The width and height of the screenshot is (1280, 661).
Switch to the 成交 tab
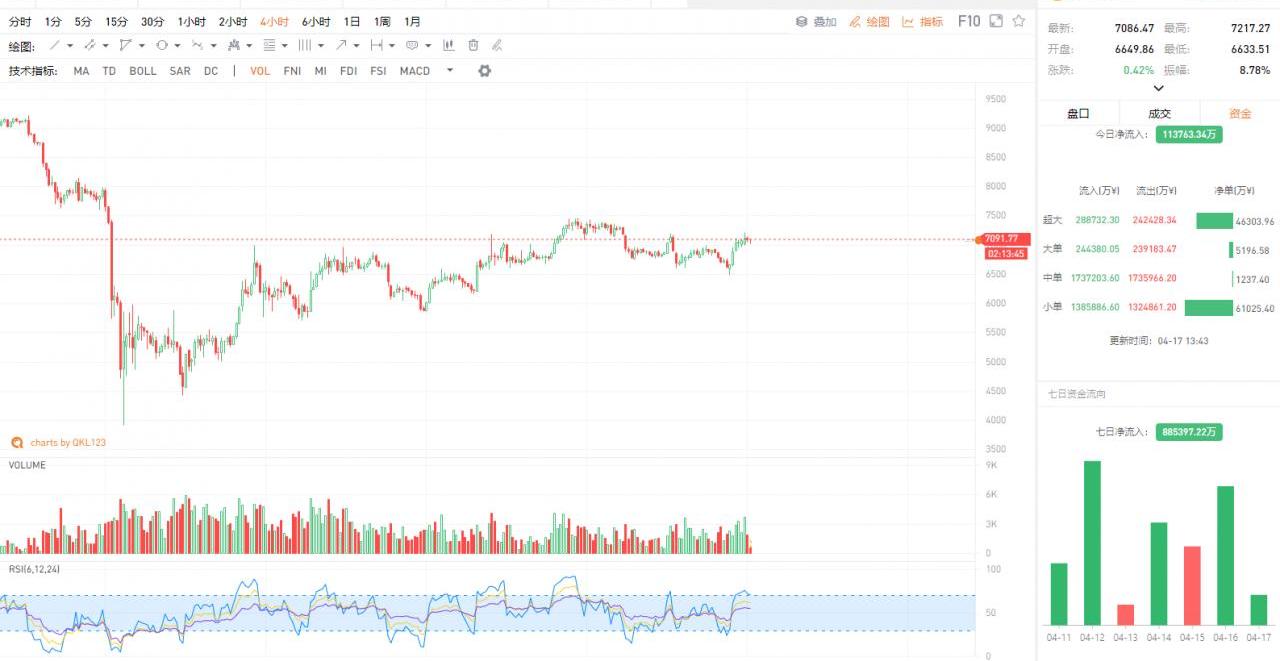pos(1159,113)
